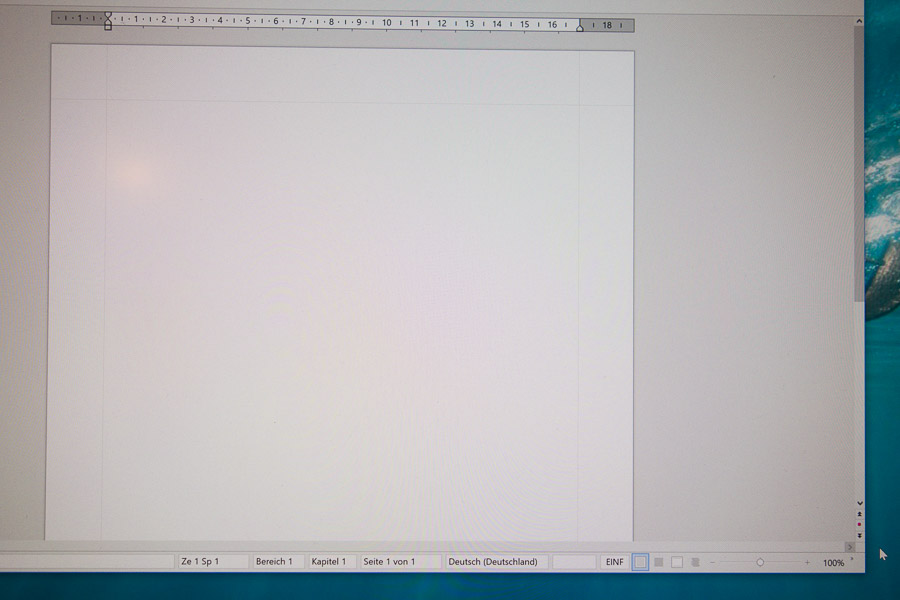Click the left indent marker on ruler
Screen dimensions: 900x600
pyautogui.click(x=108, y=21)
